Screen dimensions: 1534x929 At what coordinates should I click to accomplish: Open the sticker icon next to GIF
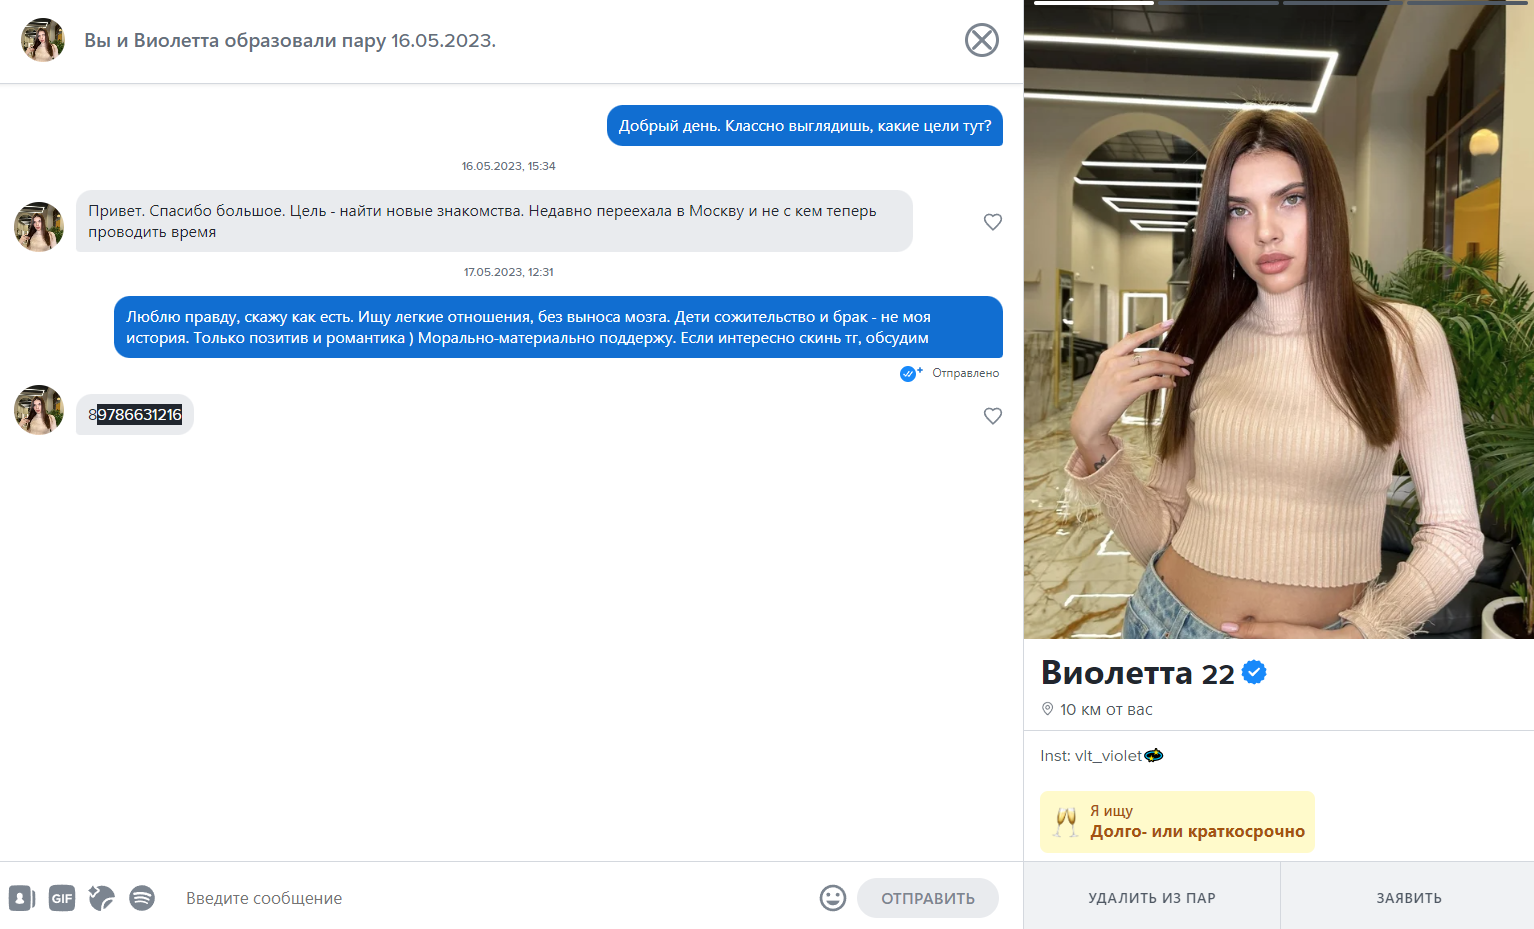point(101,898)
